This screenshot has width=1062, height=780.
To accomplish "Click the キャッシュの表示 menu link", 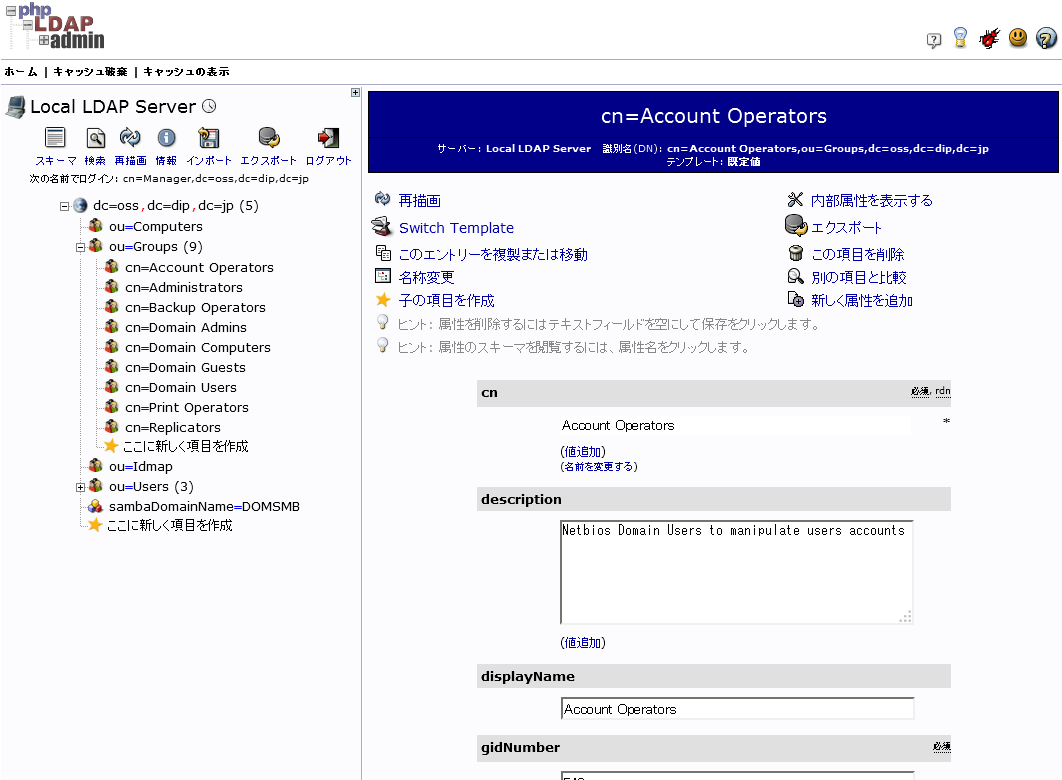I will pos(186,72).
